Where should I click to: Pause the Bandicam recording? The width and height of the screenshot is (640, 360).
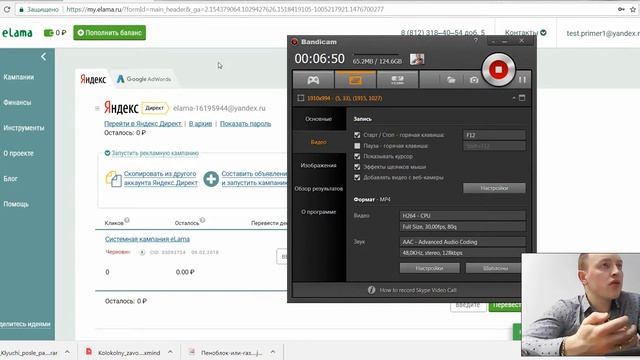point(522,80)
